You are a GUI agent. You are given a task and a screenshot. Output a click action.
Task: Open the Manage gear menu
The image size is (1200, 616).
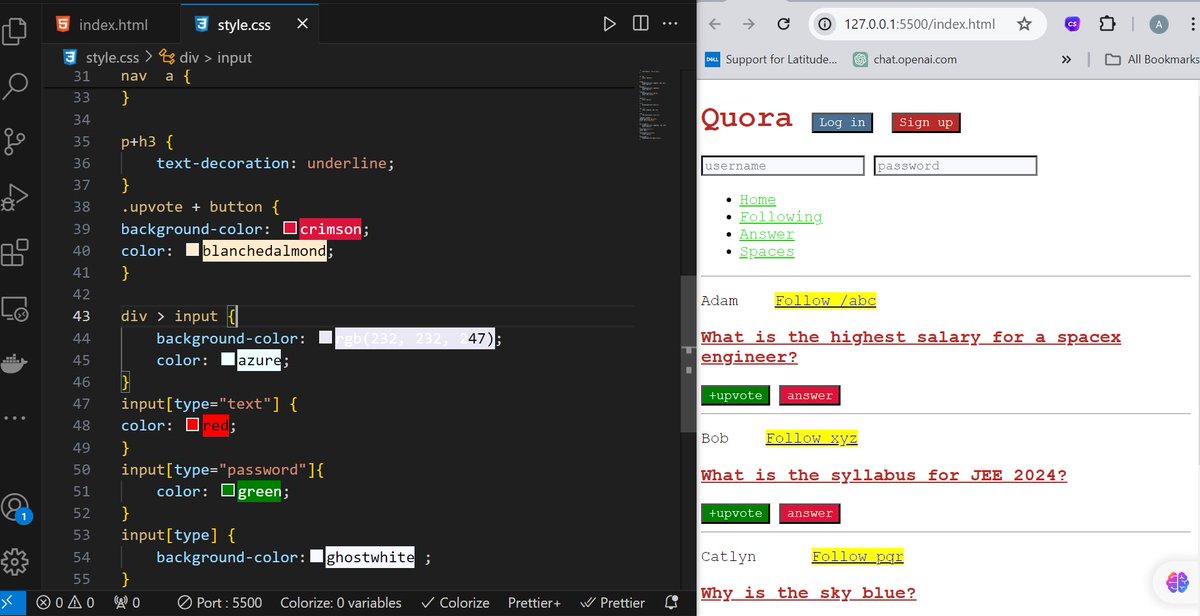(15, 561)
